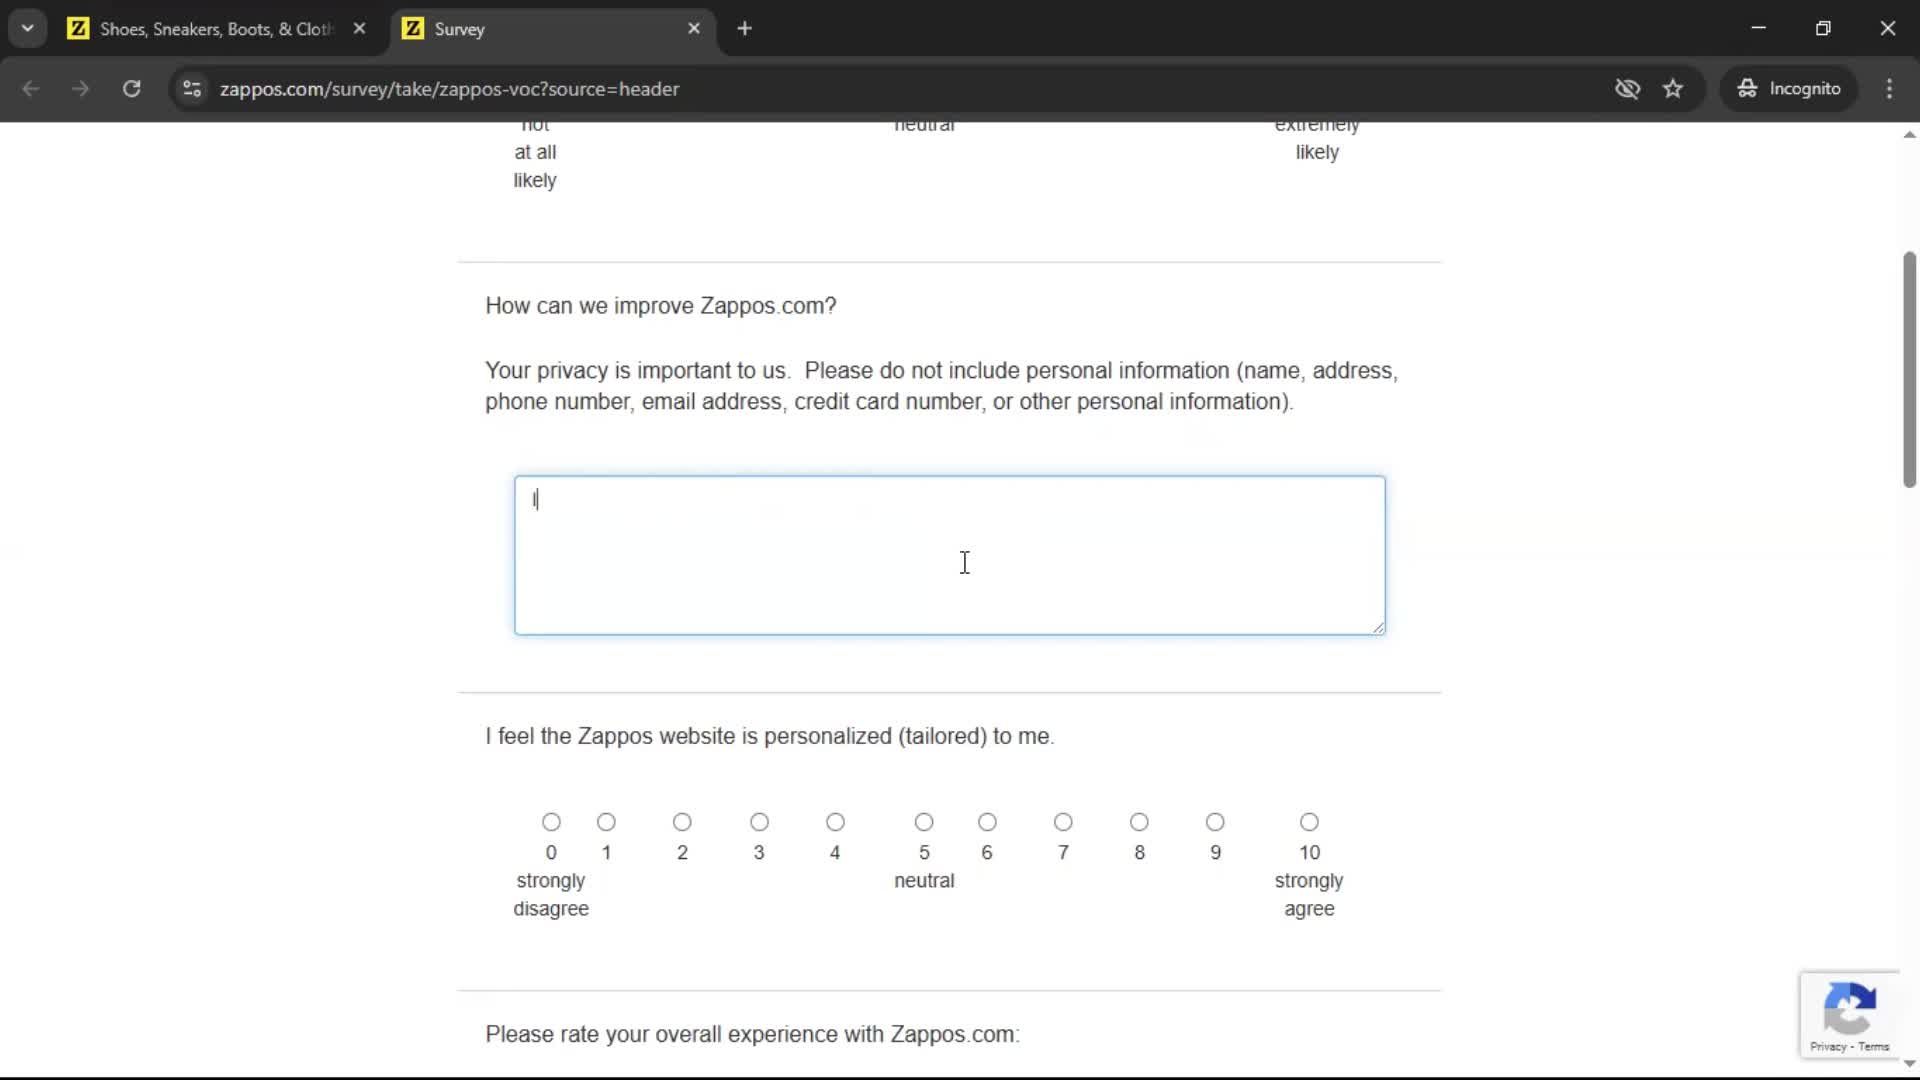Open third-party cookies blocked eye icon

(1627, 89)
